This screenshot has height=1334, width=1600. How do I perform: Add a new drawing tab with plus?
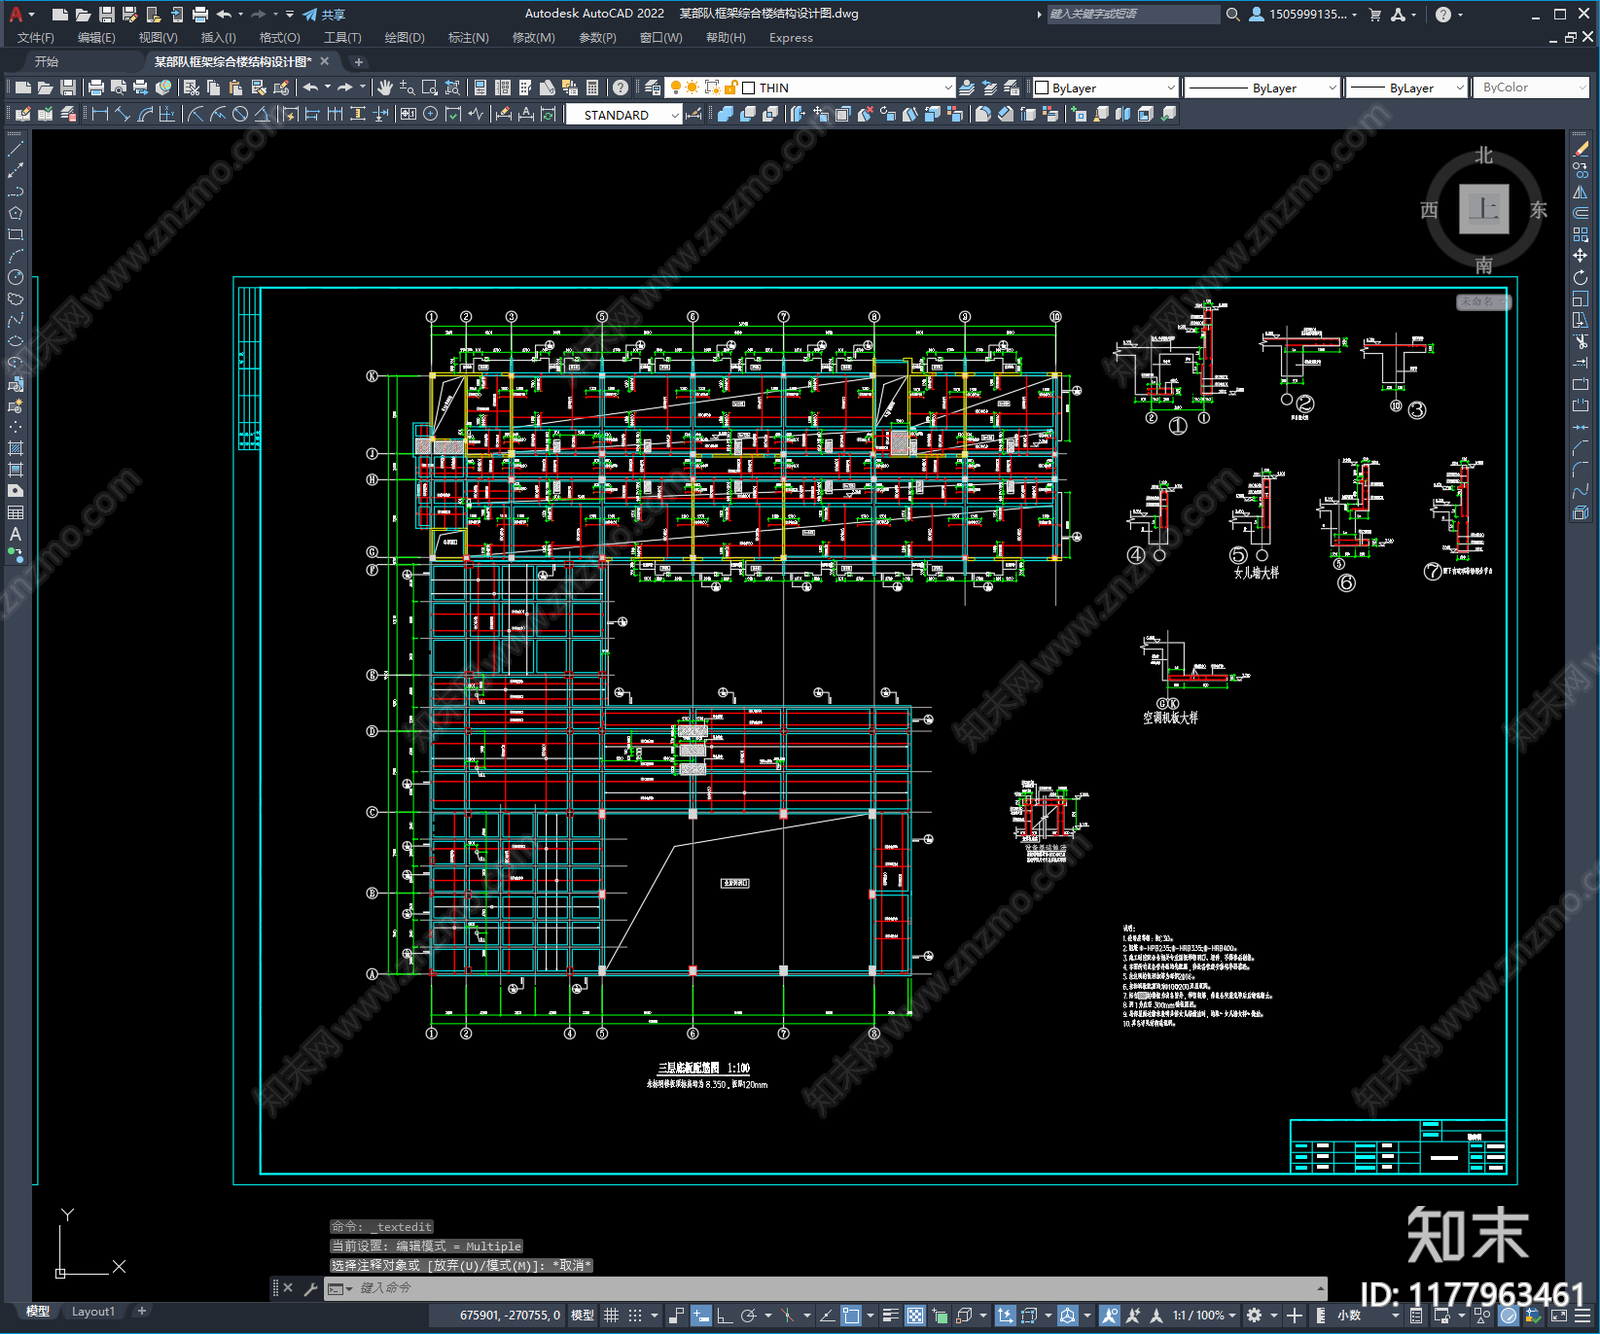(x=359, y=62)
